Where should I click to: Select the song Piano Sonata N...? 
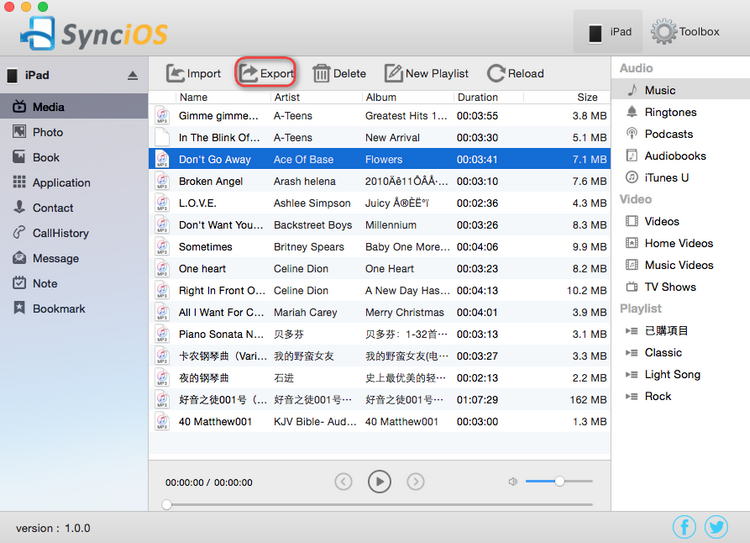click(x=379, y=334)
